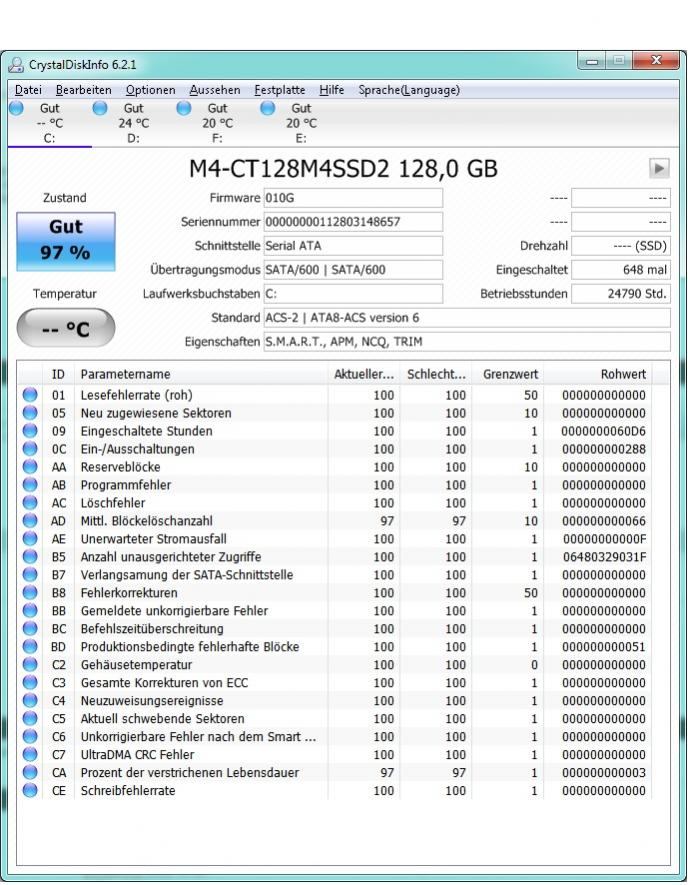Click the Schnittstelle field Serial ATA
Image resolution: width=688 pixels, height=885 pixels.
353,246
